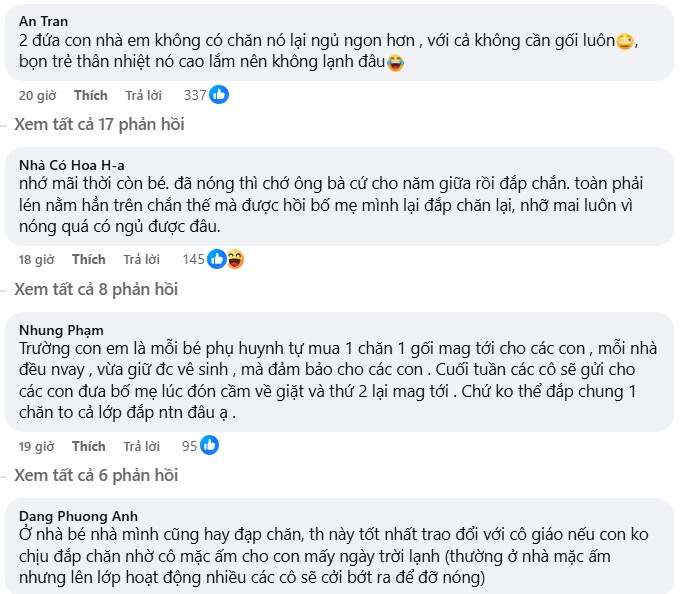Expand all 17 replies under An Tran
The width and height of the screenshot is (696, 594).
[99, 125]
